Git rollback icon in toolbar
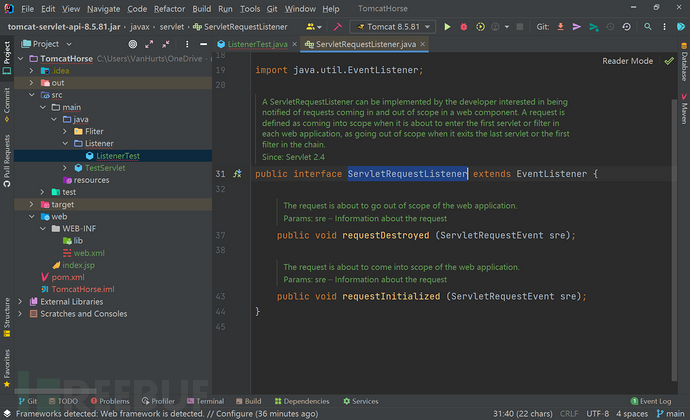This screenshot has width=690, height=420. pos(627,27)
